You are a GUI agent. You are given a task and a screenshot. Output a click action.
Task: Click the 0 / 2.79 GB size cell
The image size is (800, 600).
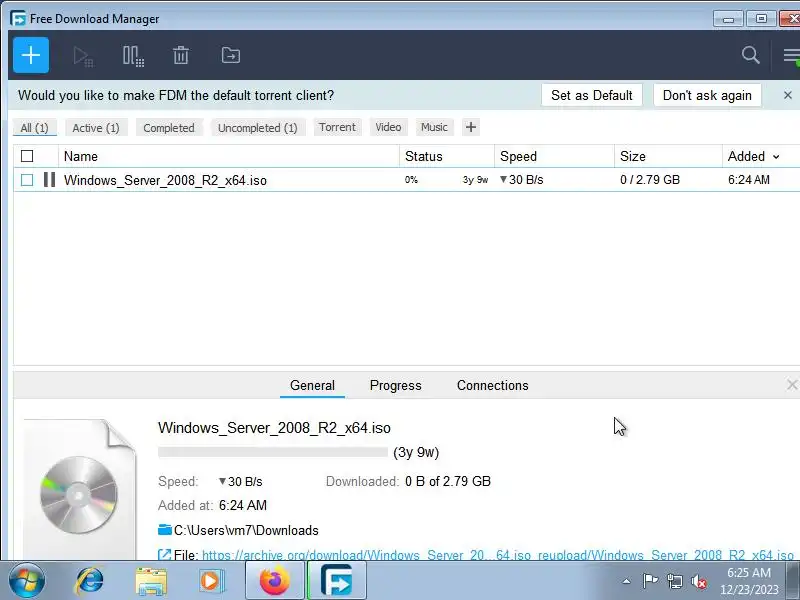[650, 180]
